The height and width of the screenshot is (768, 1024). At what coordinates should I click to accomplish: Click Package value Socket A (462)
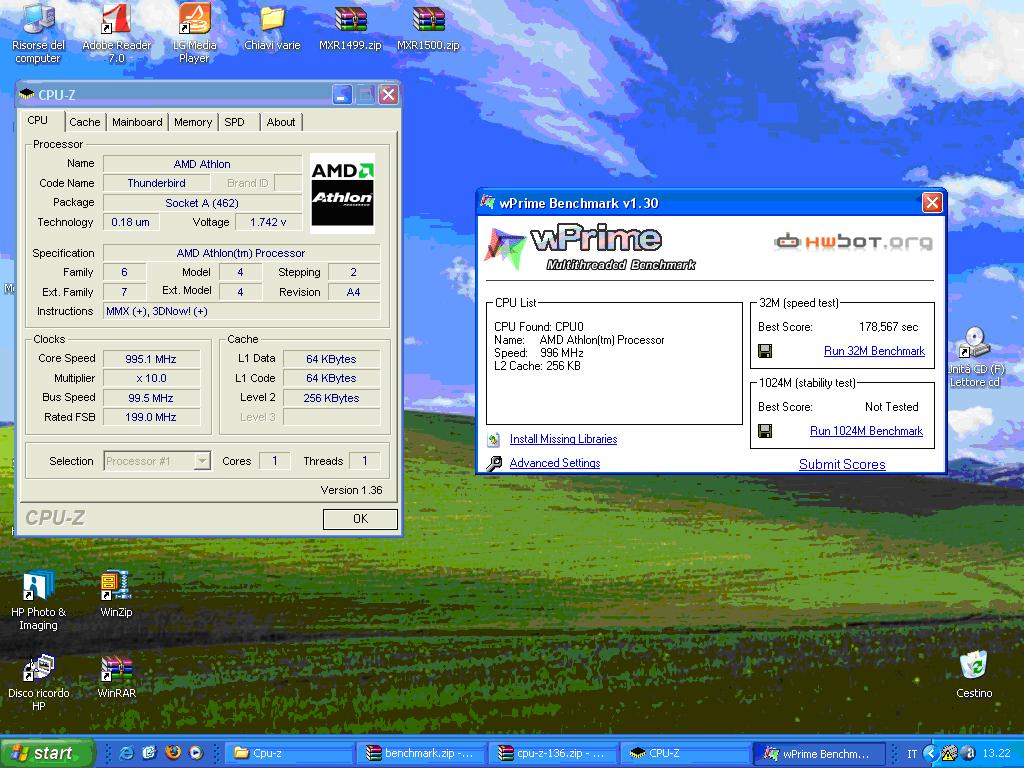point(202,203)
